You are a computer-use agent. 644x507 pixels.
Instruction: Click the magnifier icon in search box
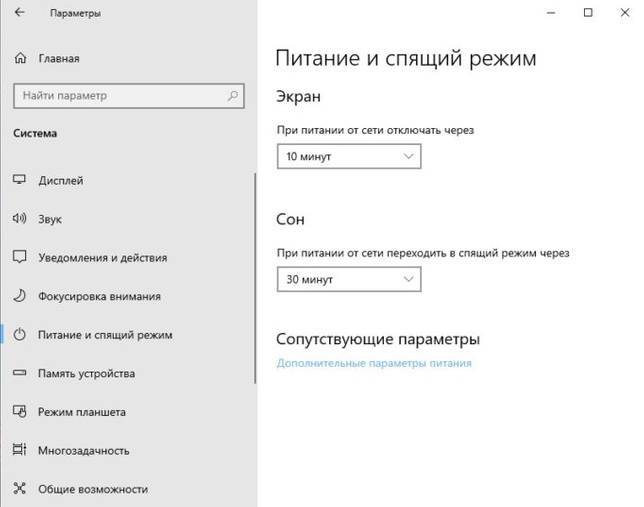pyautogui.click(x=233, y=96)
